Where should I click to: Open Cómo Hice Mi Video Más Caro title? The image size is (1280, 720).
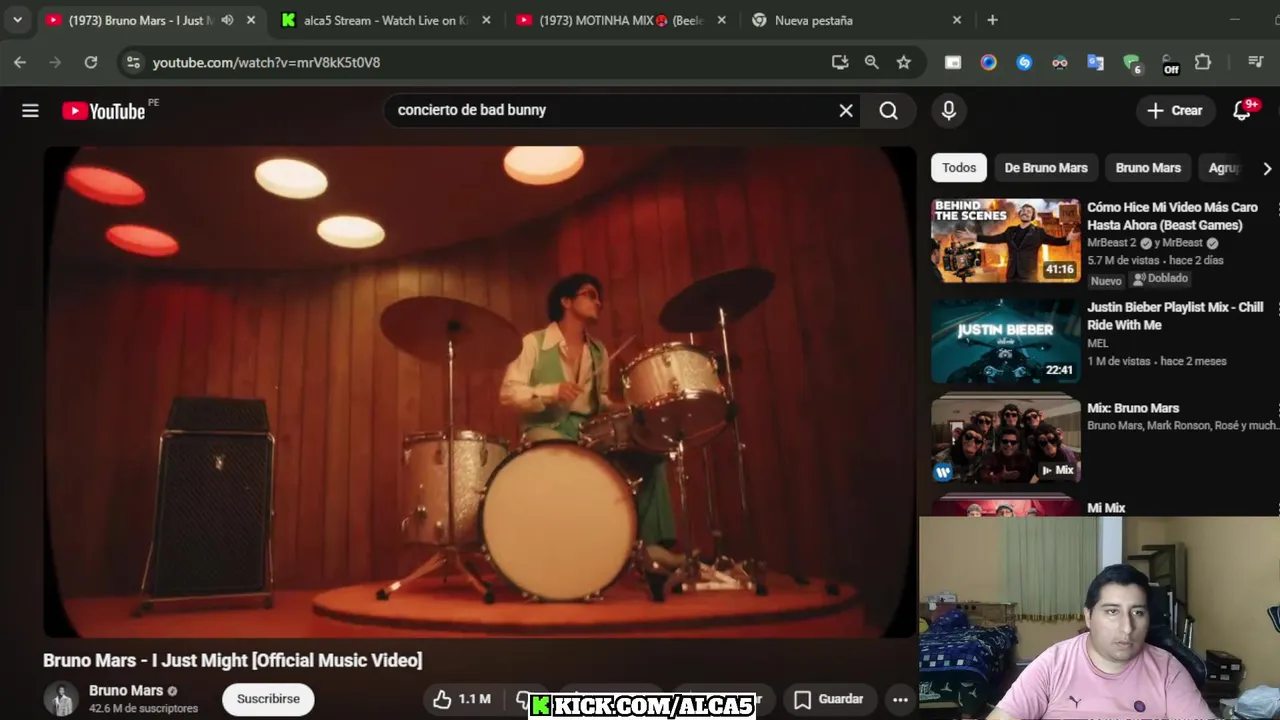[x=1172, y=216]
